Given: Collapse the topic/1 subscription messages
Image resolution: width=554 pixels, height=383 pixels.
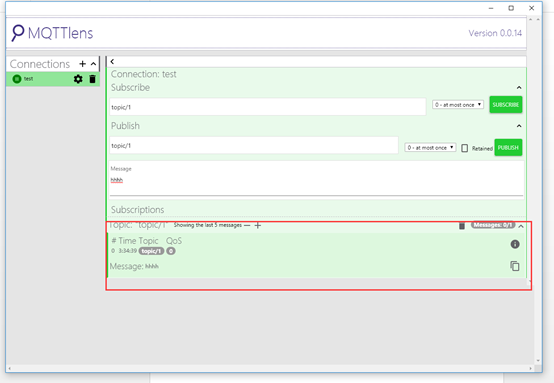Looking at the screenshot, I should [521, 226].
